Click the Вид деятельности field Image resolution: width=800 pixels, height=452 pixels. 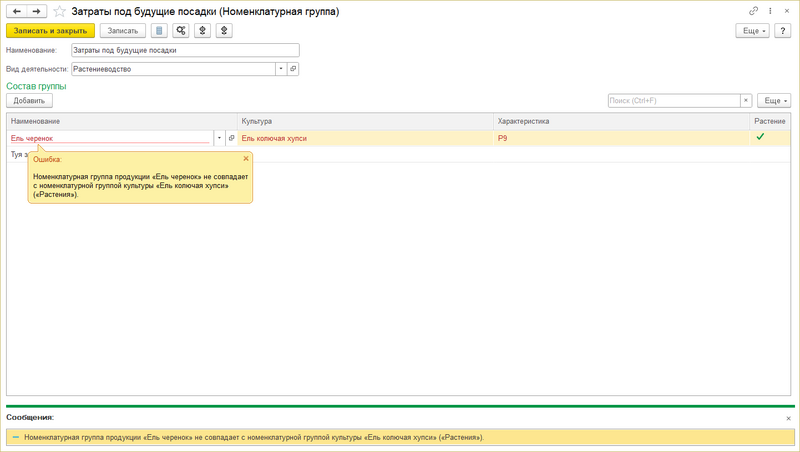point(173,69)
